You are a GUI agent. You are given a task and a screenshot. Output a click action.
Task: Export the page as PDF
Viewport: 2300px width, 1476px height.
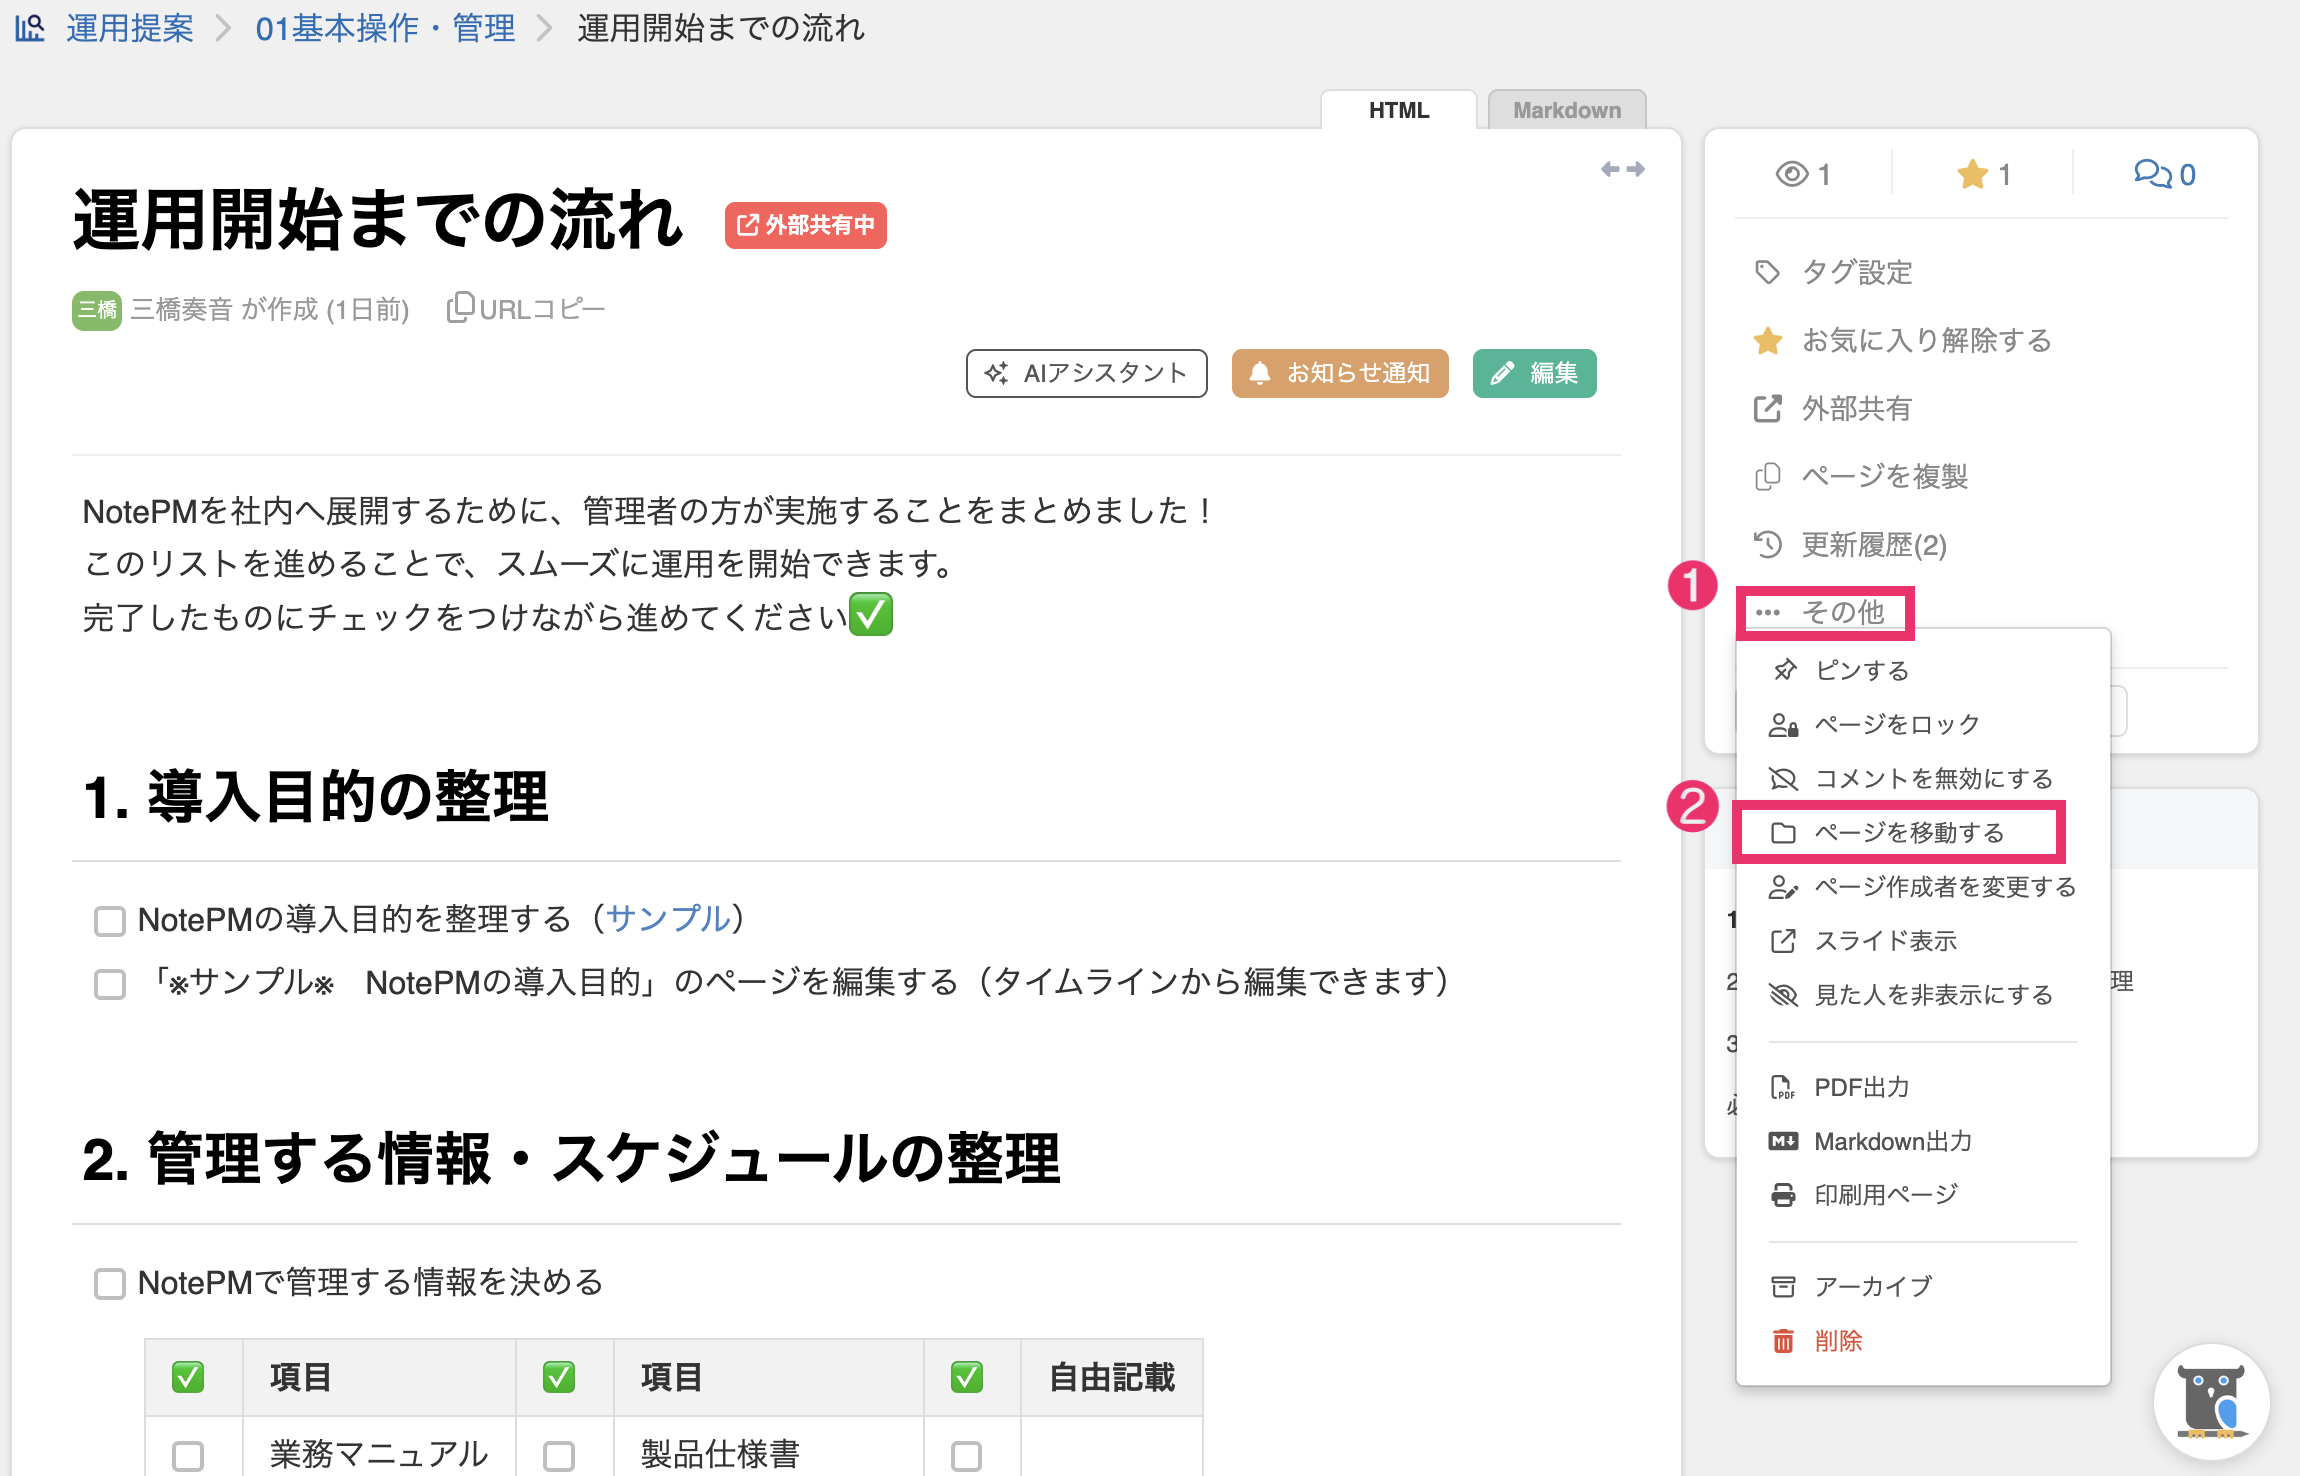1861,1087
